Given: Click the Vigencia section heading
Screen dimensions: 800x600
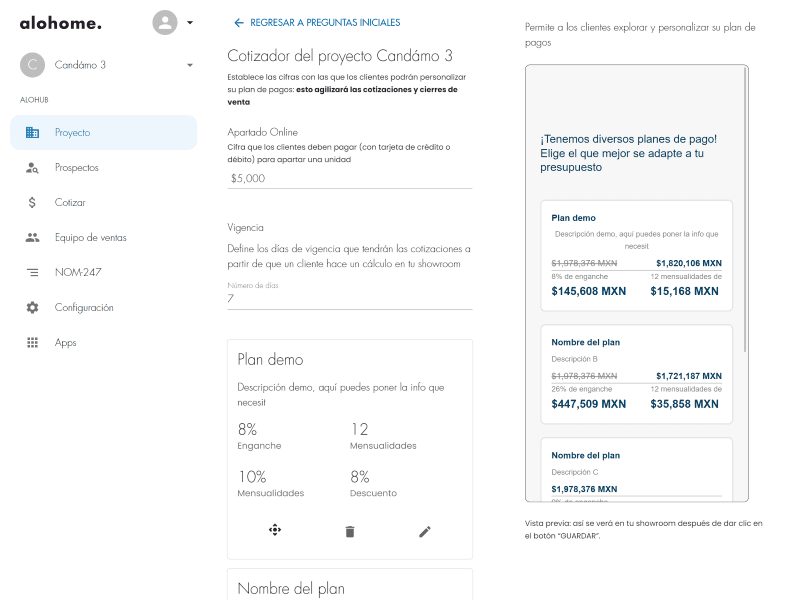Looking at the screenshot, I should tap(245, 228).
